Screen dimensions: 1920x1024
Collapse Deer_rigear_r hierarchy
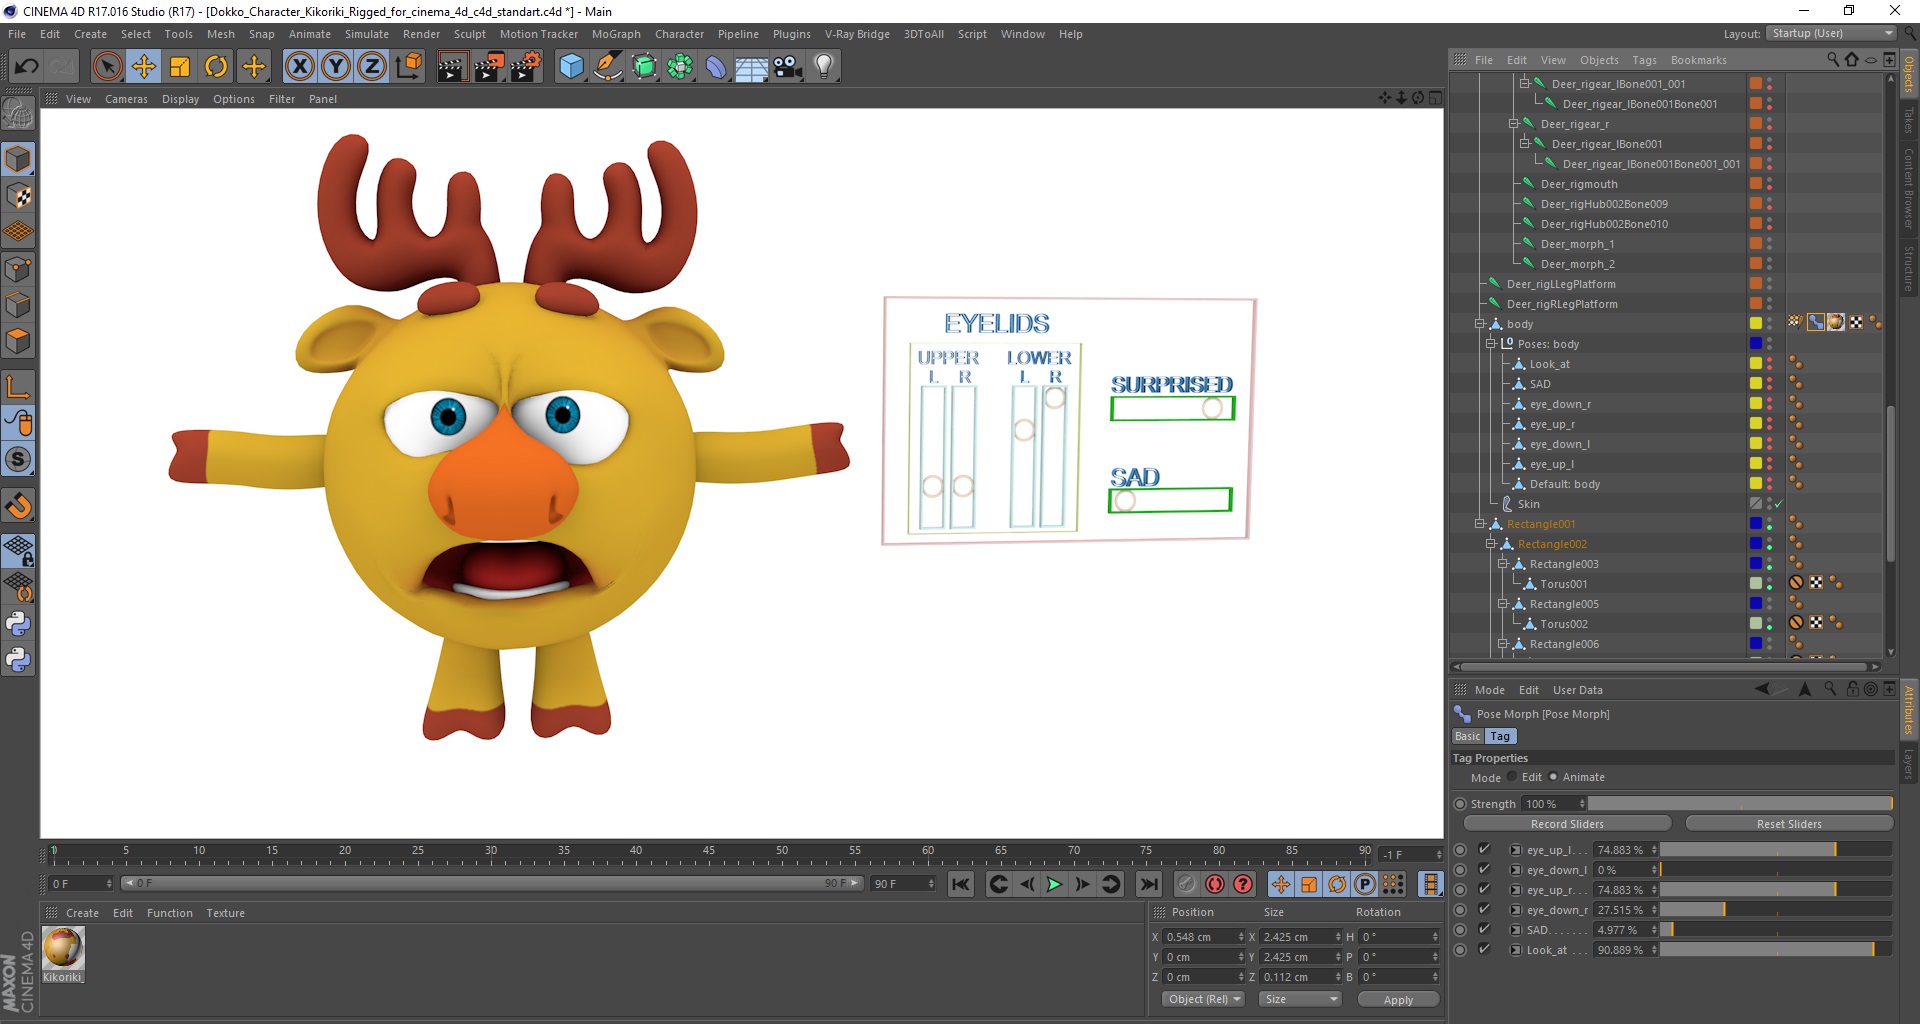click(x=1513, y=124)
